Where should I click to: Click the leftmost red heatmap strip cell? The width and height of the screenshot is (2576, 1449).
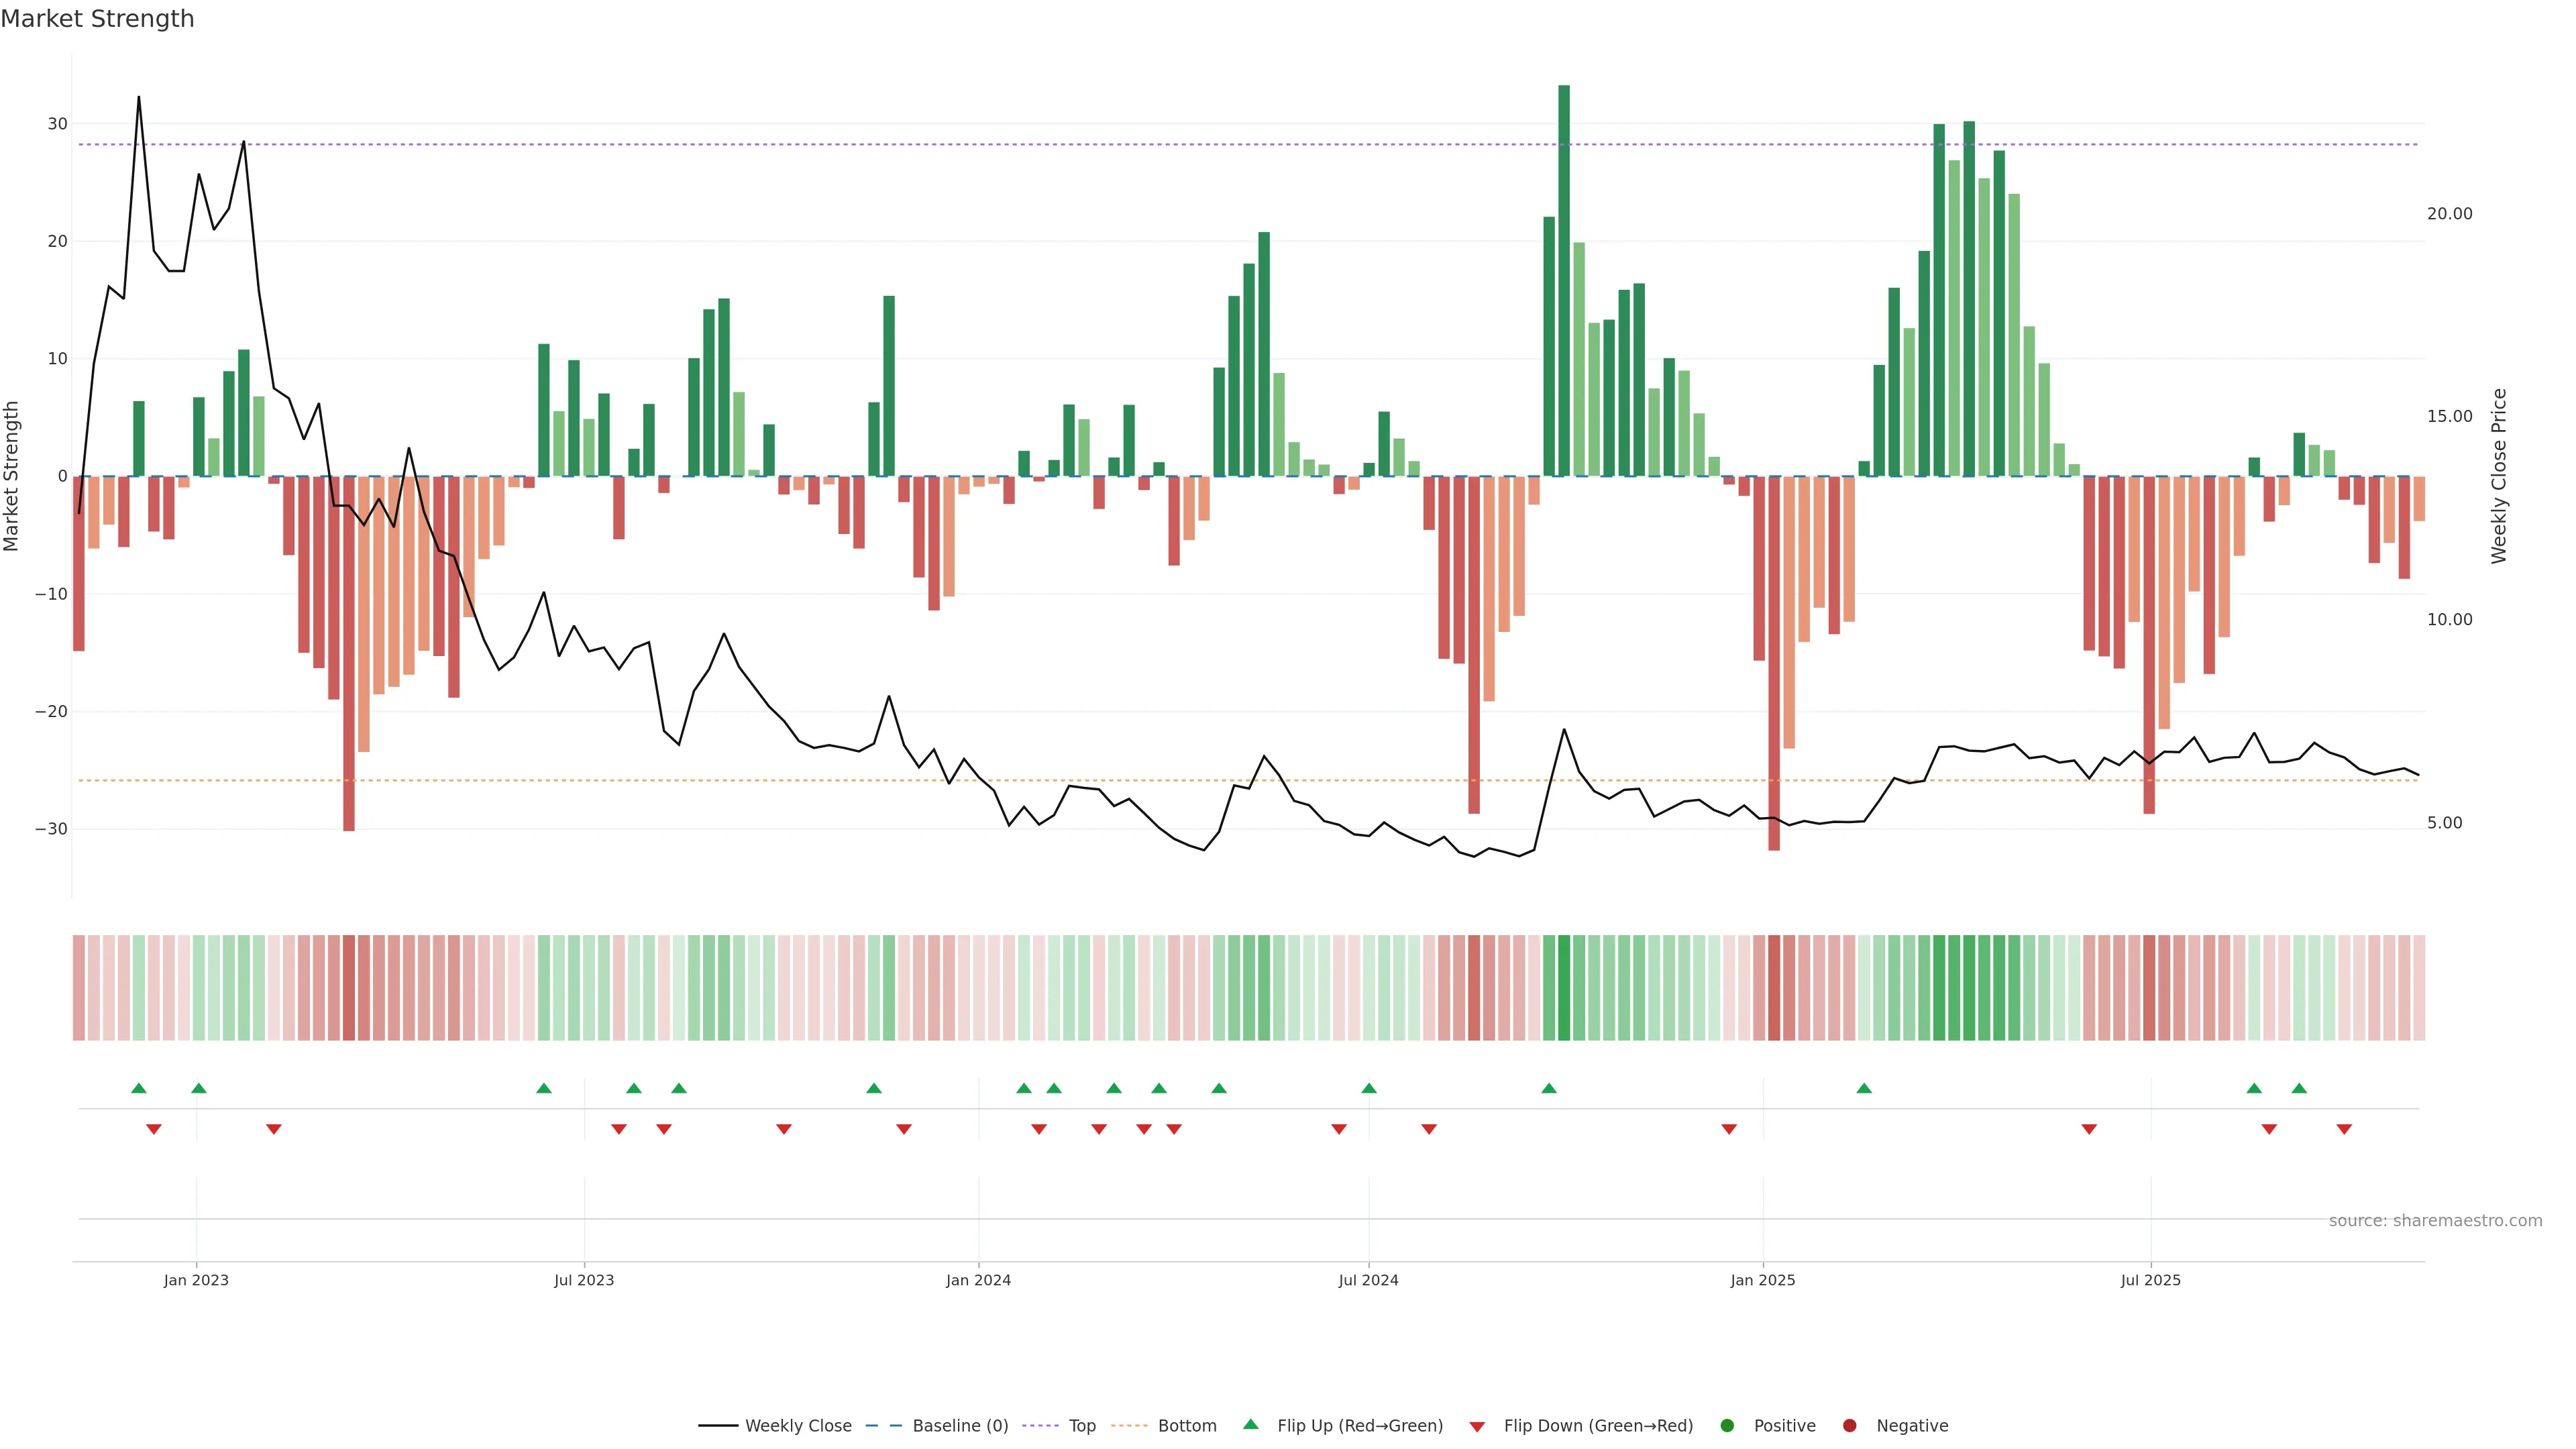pos(79,987)
